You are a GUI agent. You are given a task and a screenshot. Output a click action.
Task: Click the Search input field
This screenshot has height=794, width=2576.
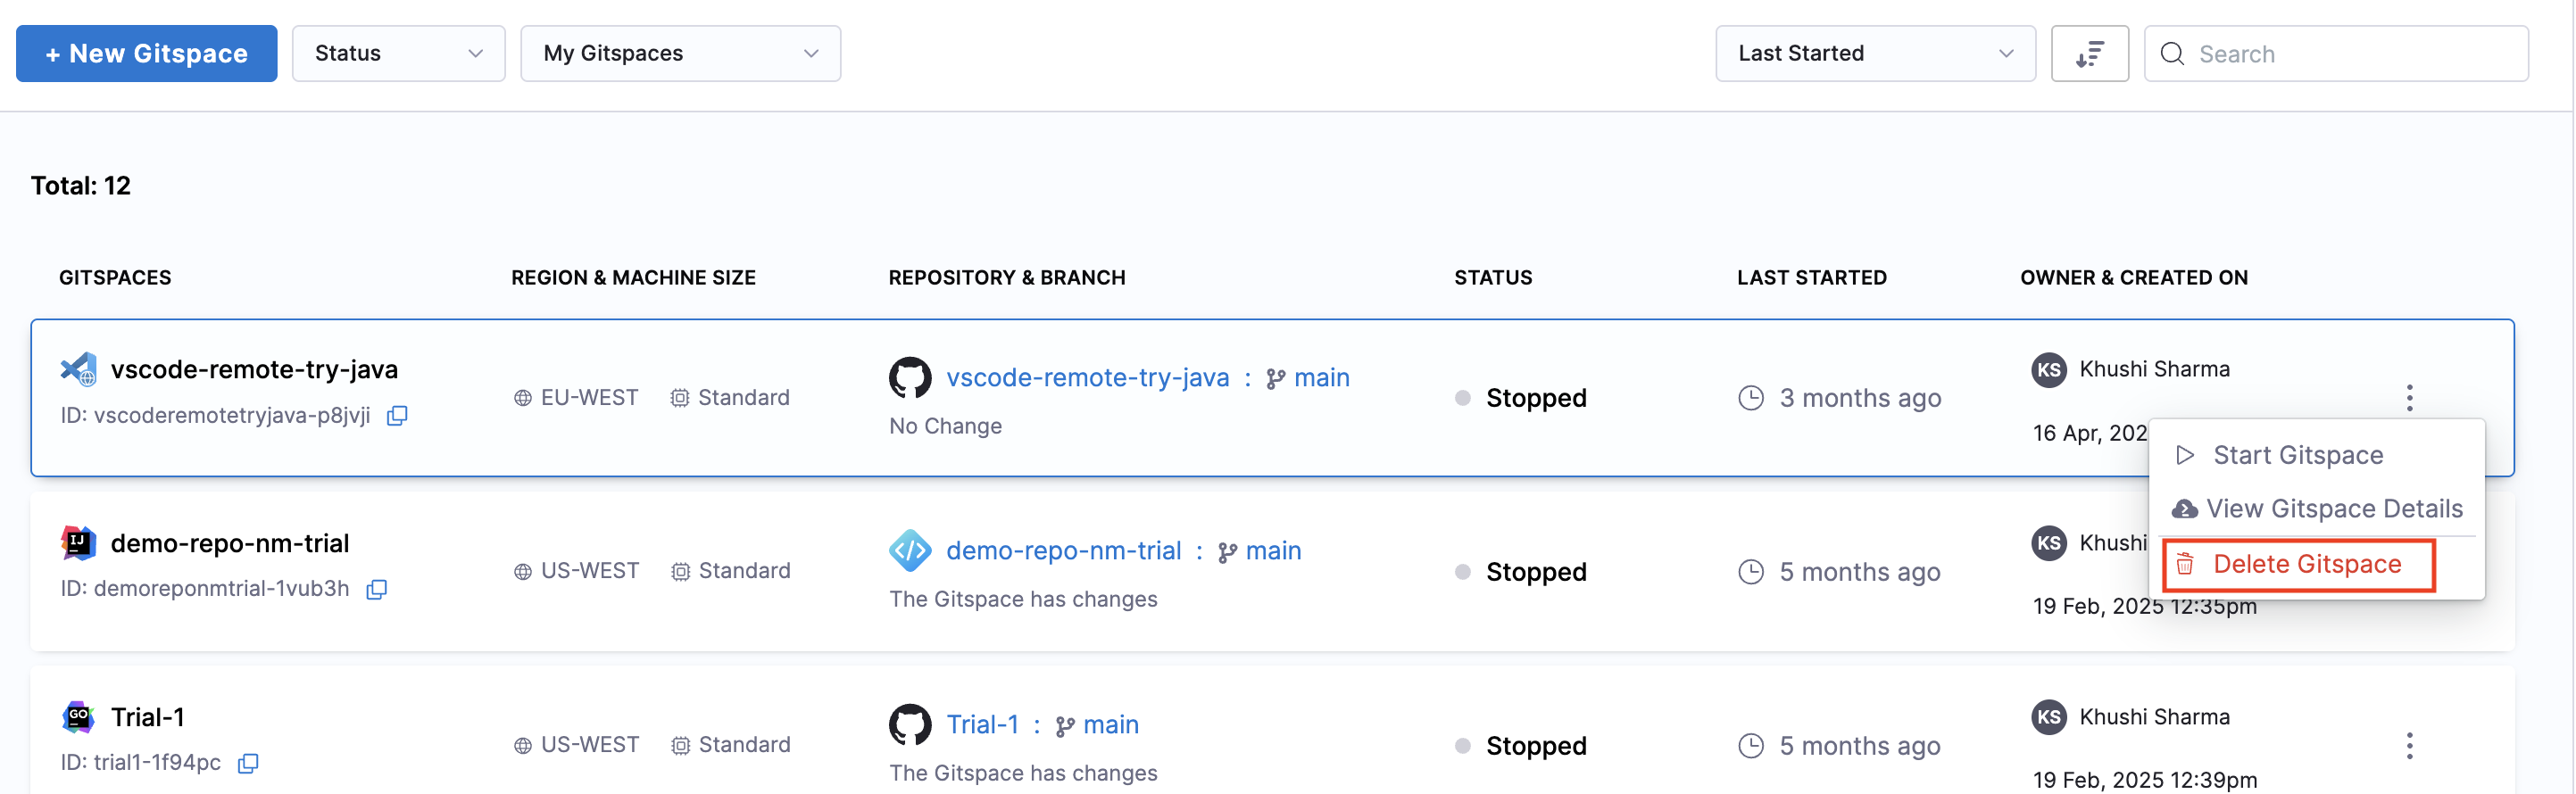(2350, 54)
